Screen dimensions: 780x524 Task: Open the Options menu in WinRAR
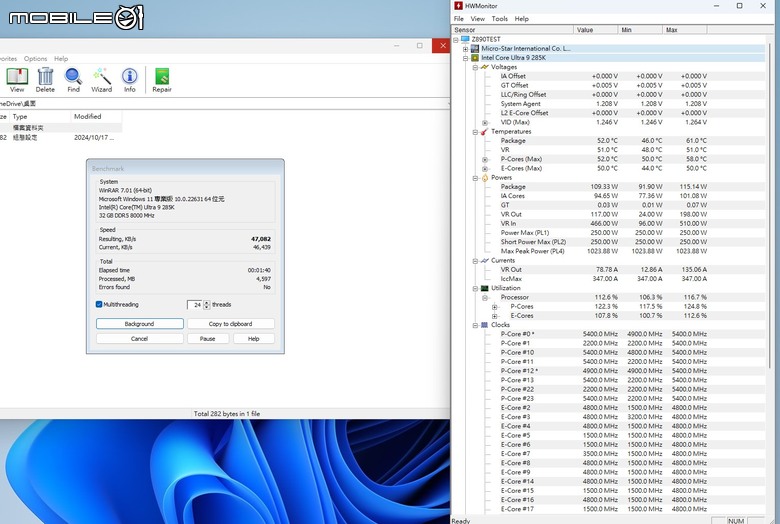click(35, 58)
